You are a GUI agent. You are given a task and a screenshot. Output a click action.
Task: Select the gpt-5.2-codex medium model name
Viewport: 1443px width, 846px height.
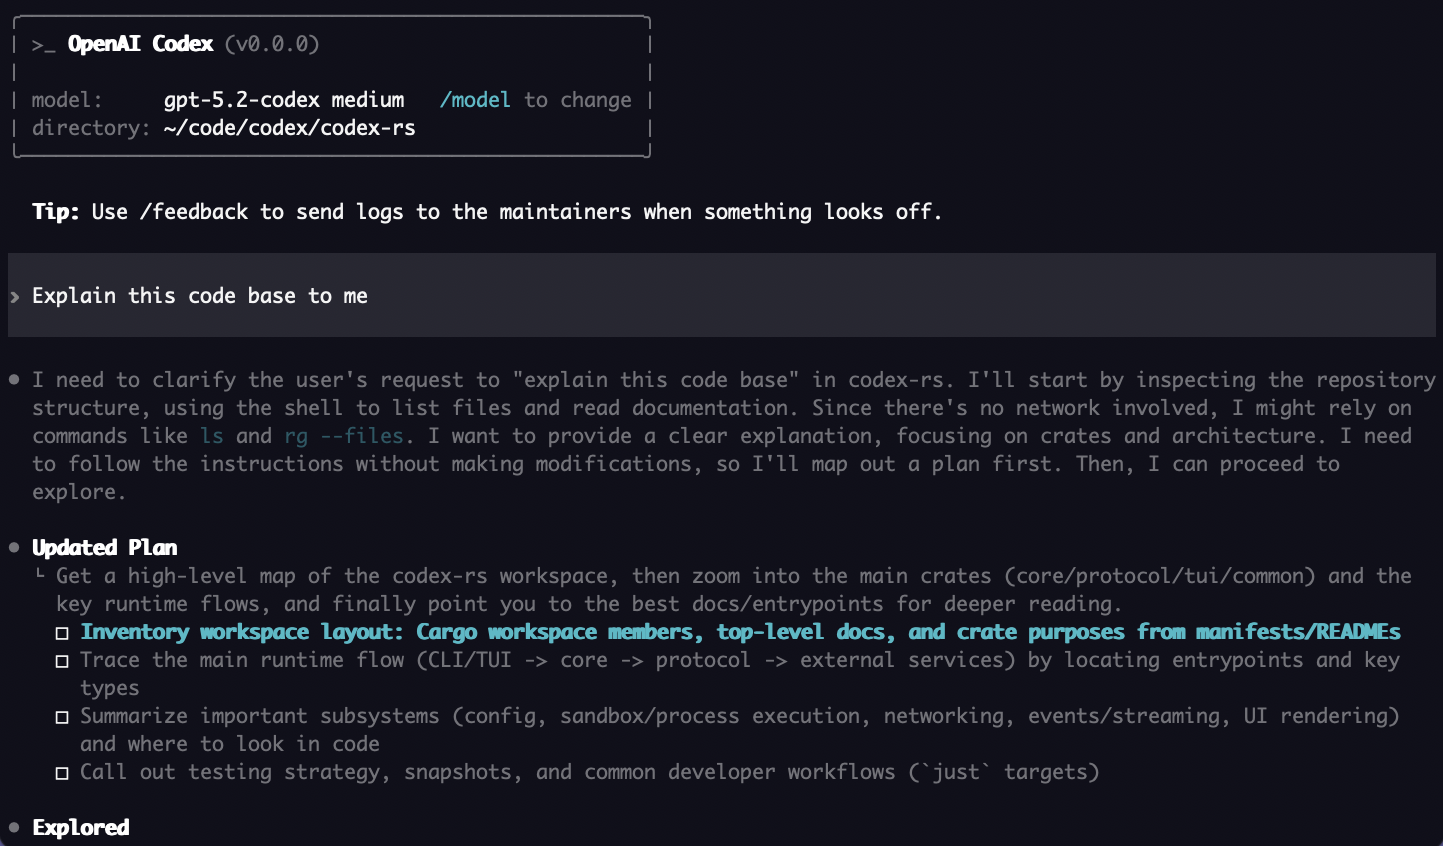point(284,100)
